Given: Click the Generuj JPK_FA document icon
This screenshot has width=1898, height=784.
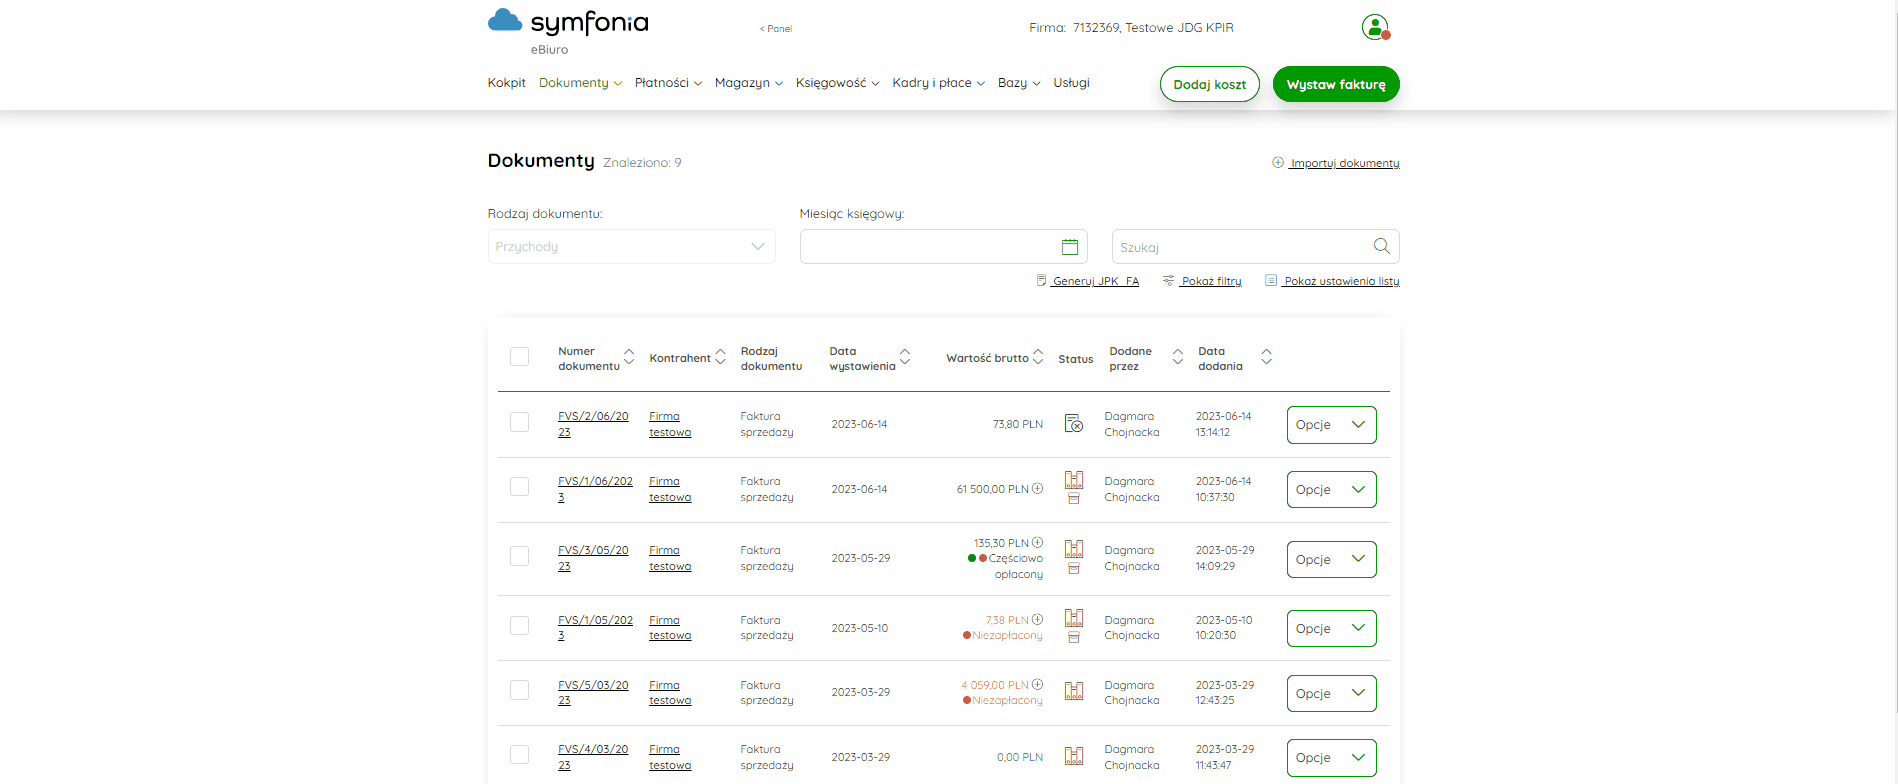Looking at the screenshot, I should (x=1042, y=281).
